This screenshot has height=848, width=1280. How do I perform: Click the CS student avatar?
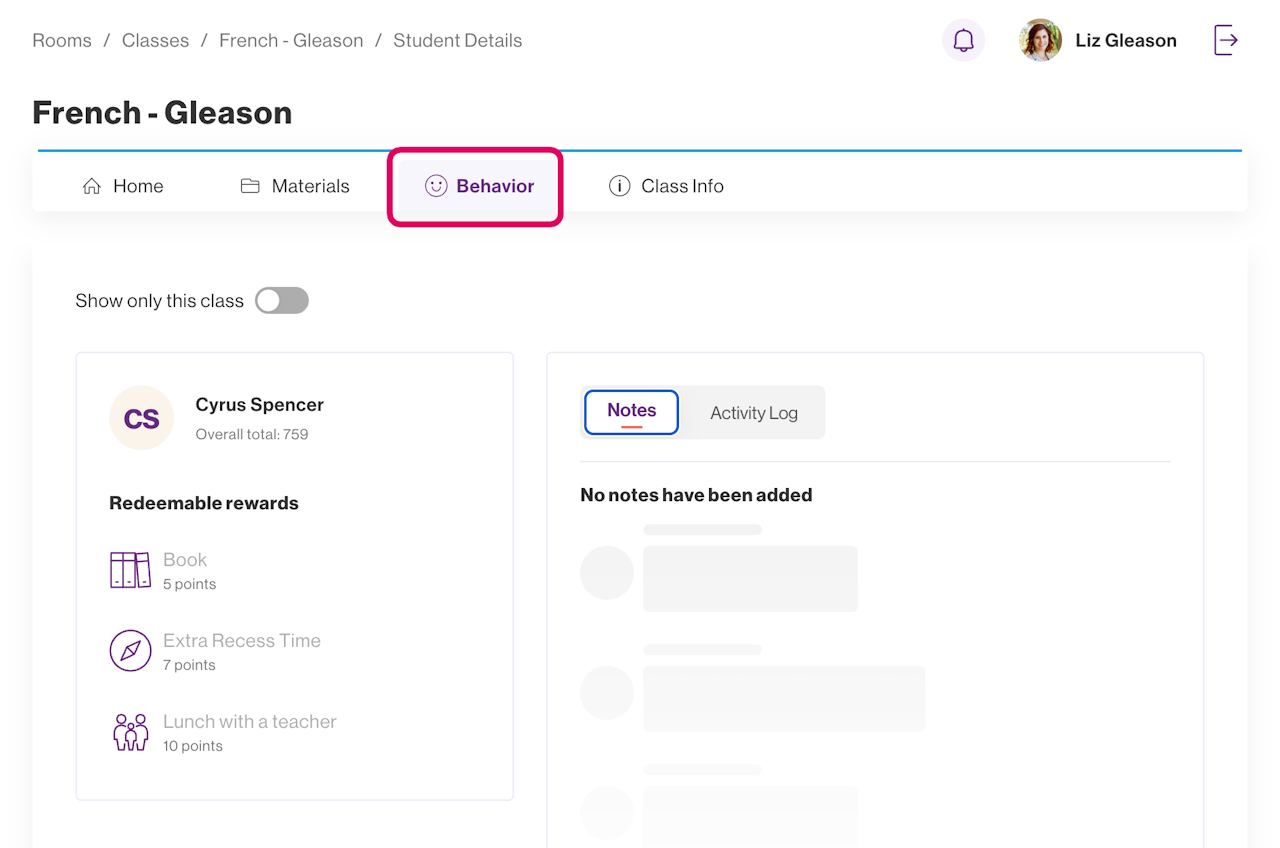coord(141,418)
